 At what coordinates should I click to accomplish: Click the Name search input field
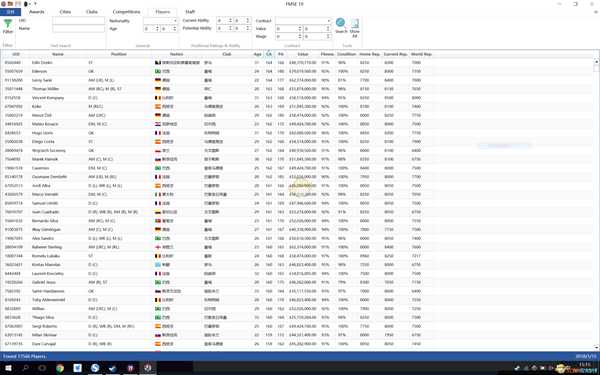coord(78,29)
